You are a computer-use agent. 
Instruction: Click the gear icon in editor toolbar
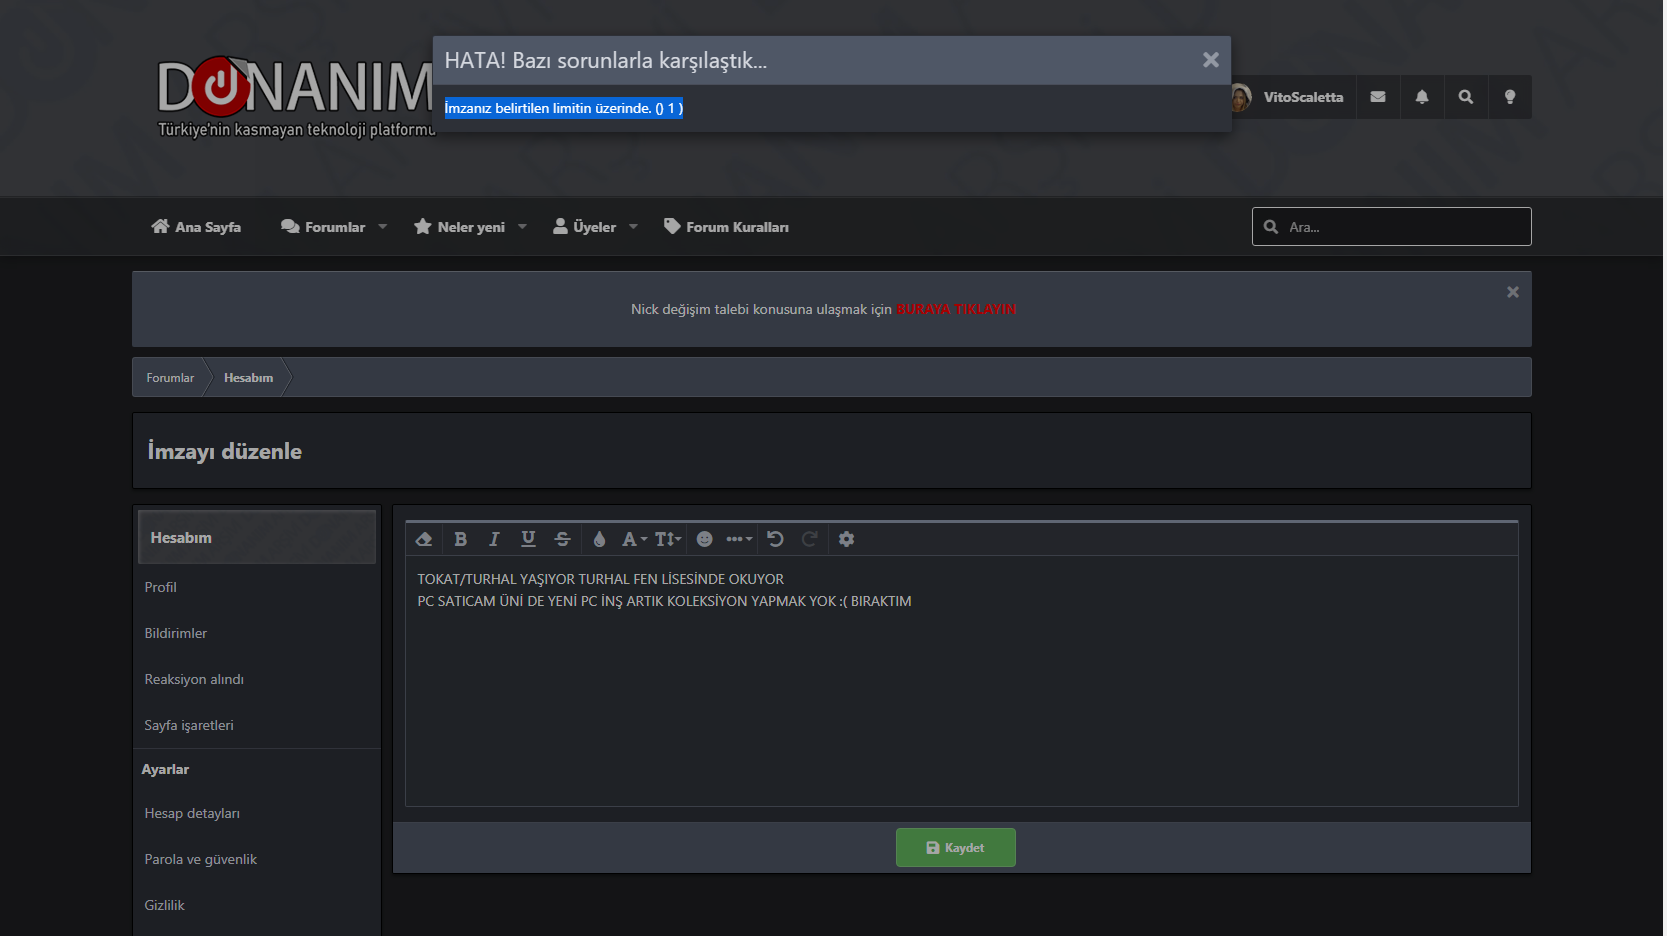click(846, 539)
